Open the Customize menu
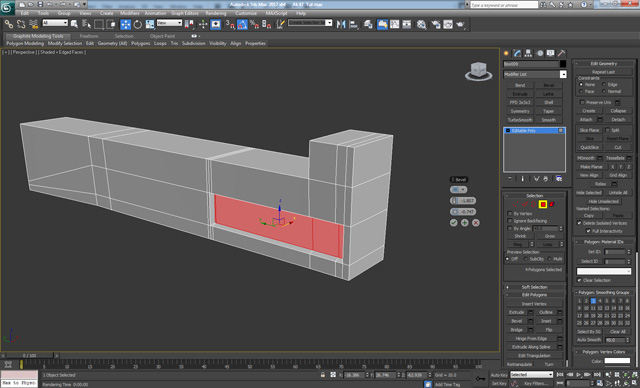The width and height of the screenshot is (640, 388). (246, 13)
